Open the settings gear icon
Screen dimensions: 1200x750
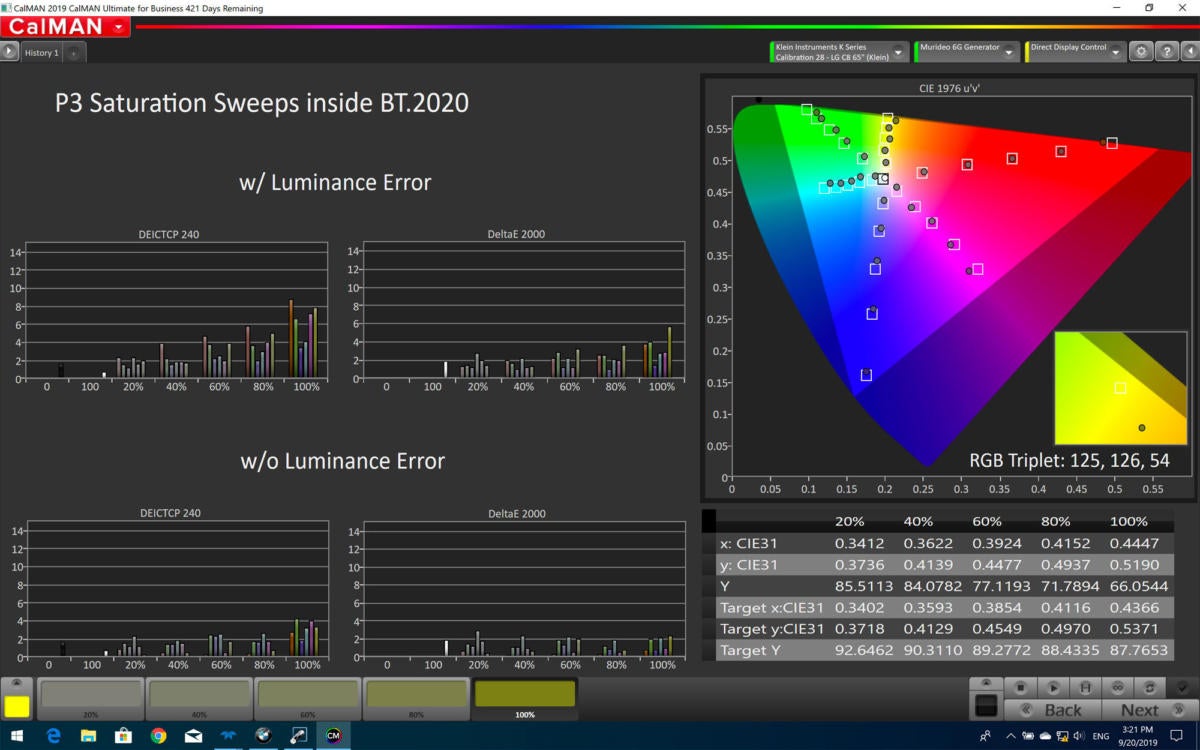pos(1141,52)
